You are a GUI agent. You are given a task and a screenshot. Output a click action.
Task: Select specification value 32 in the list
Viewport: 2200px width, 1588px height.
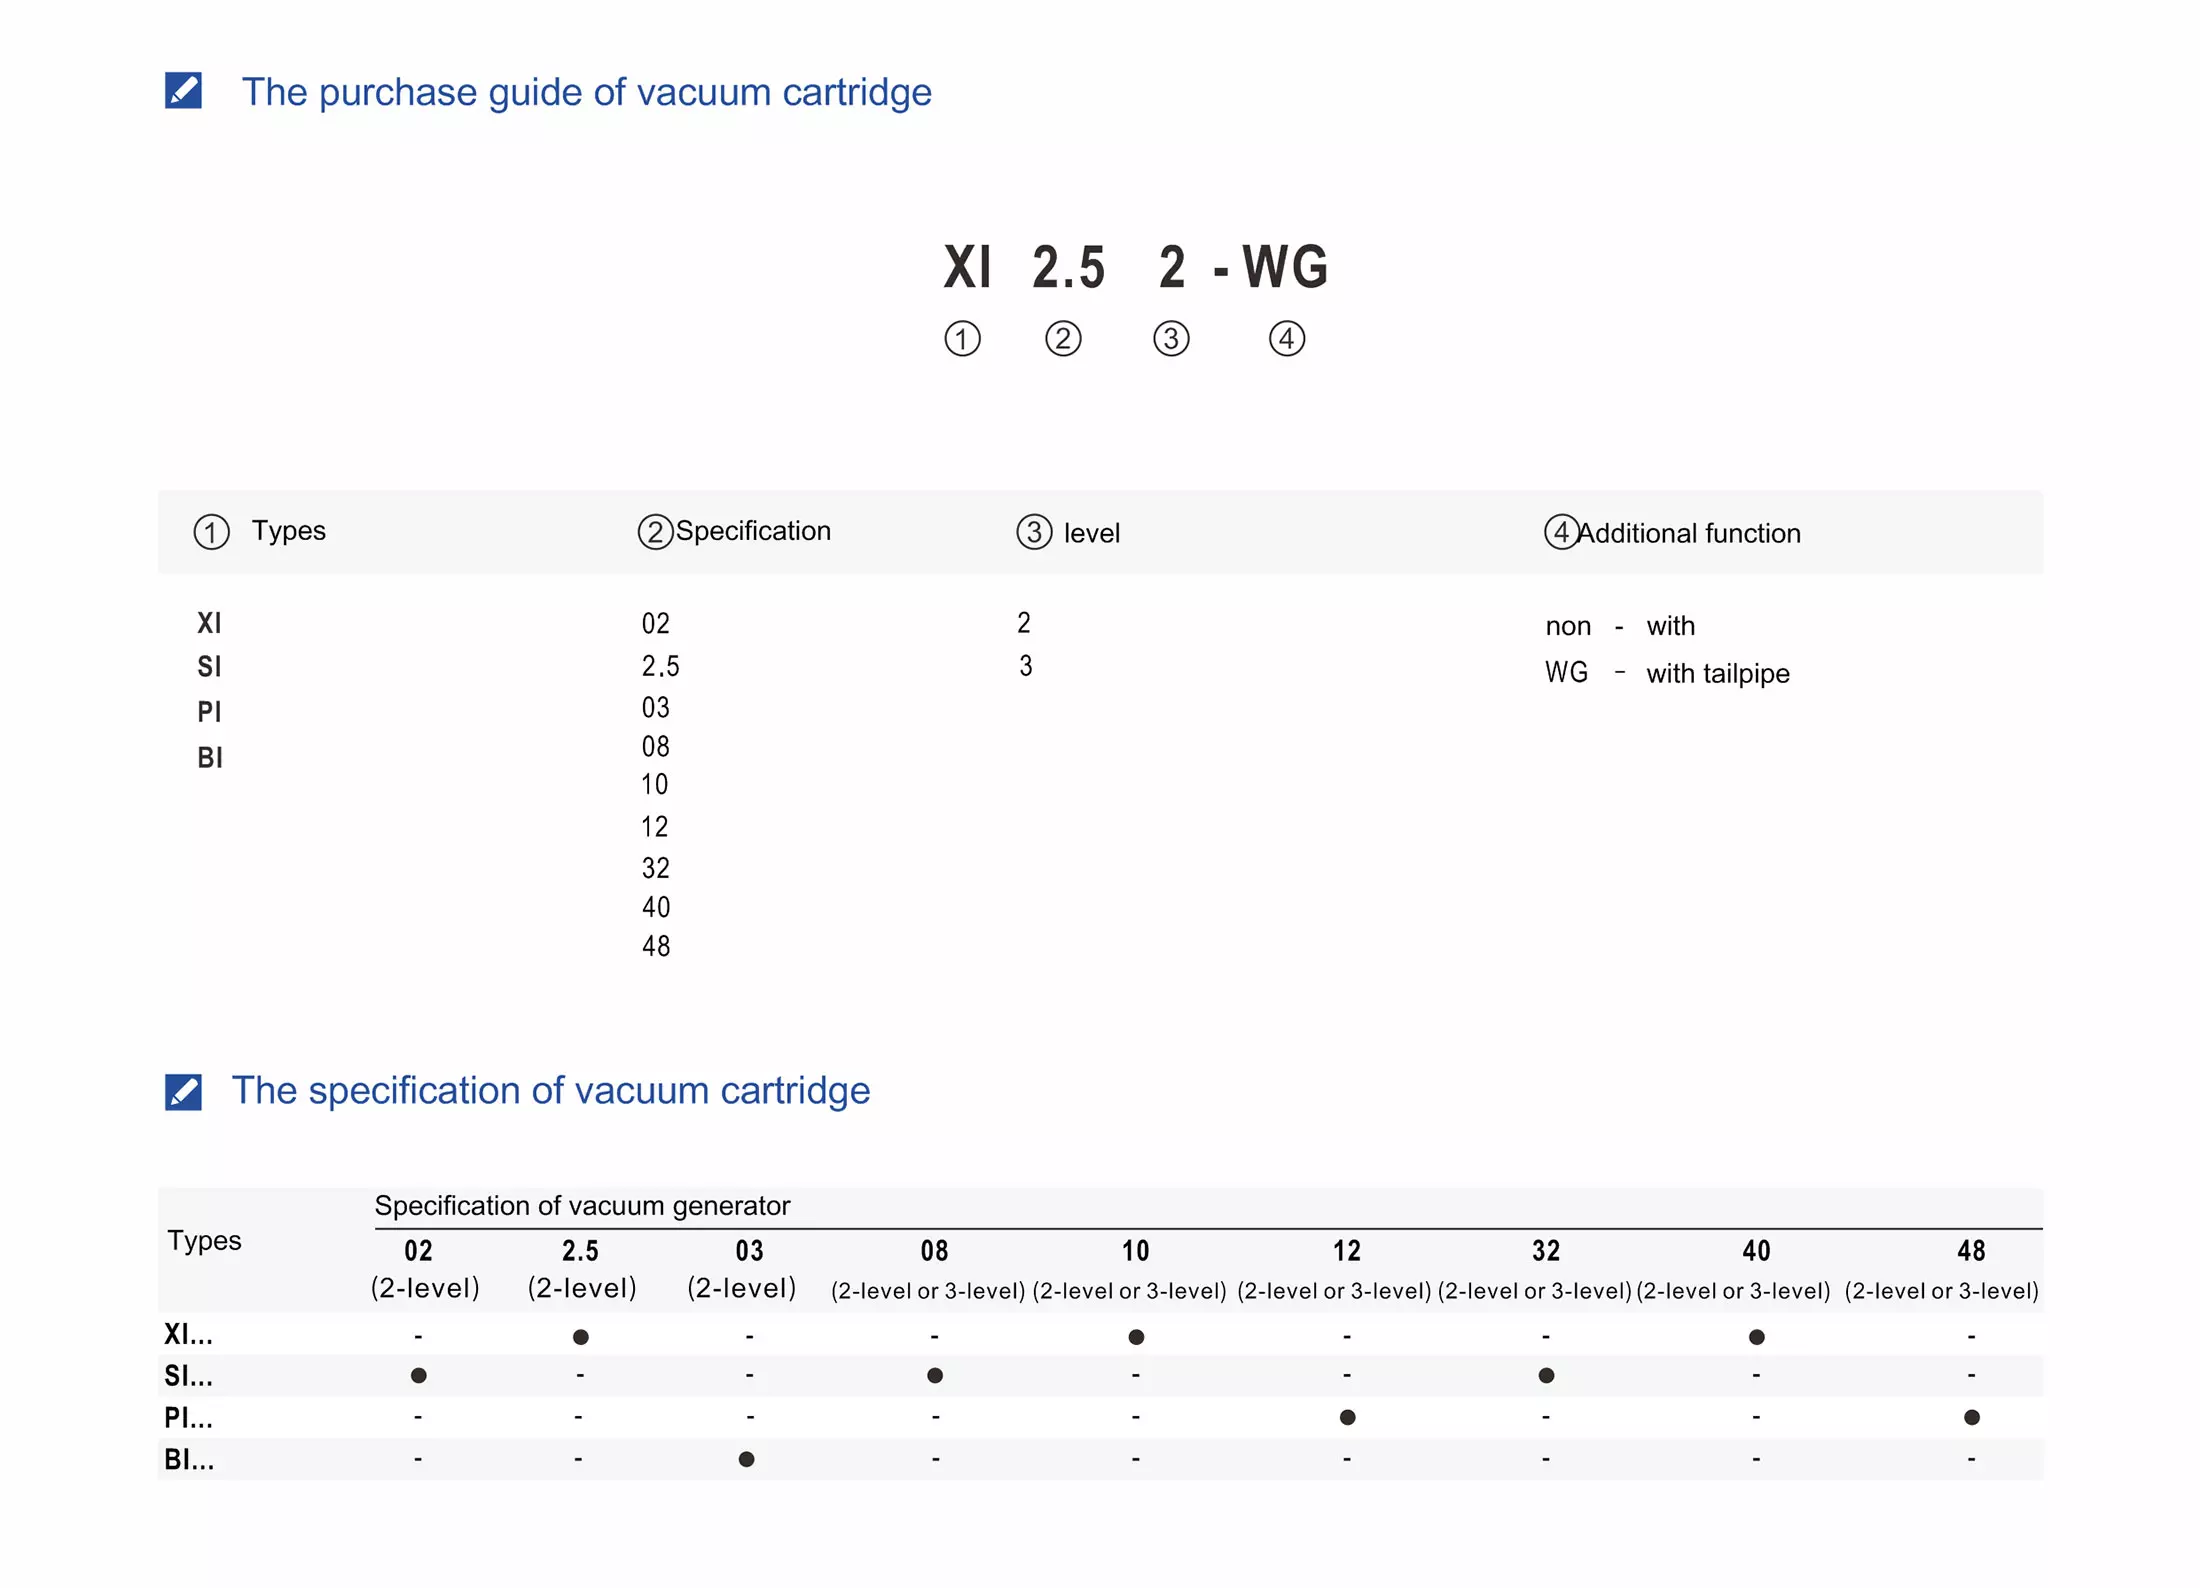click(656, 868)
